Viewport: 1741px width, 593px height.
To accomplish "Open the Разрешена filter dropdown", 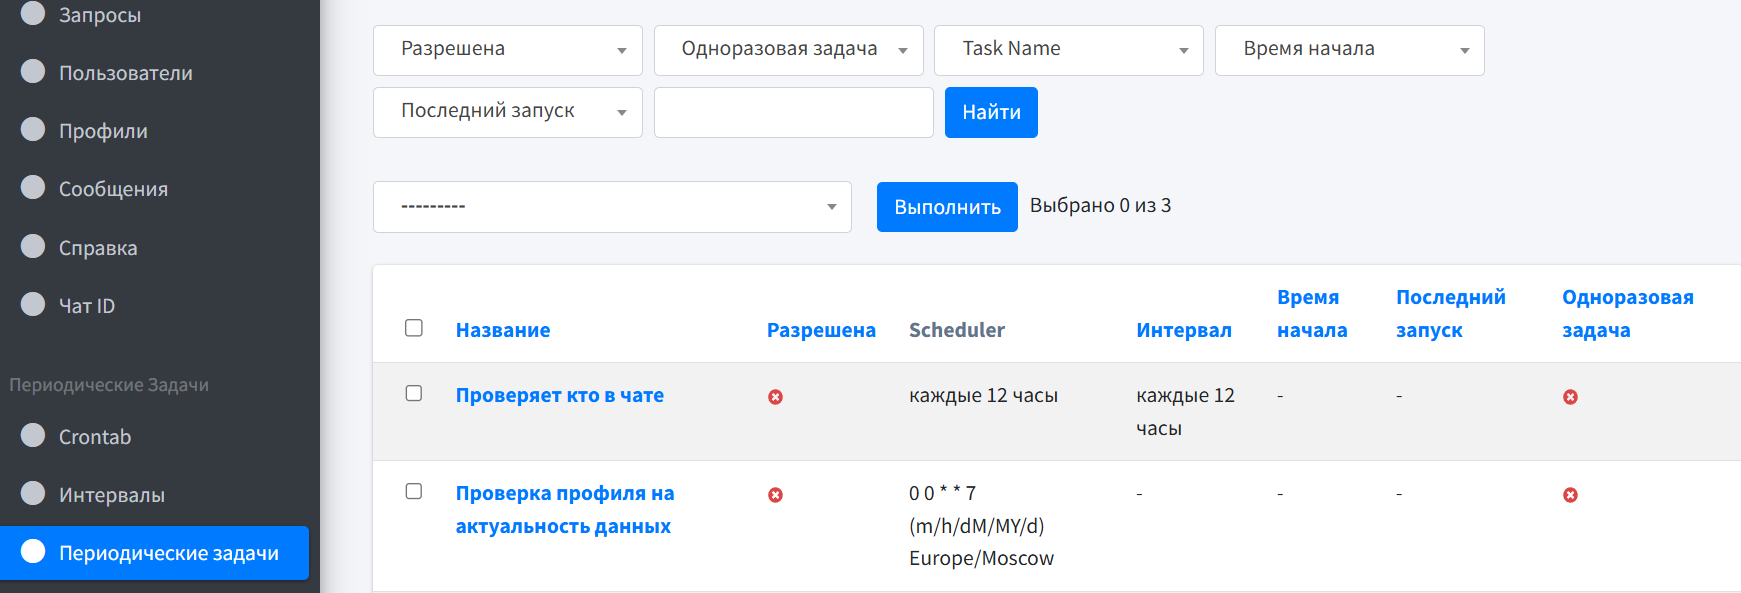I will point(507,50).
